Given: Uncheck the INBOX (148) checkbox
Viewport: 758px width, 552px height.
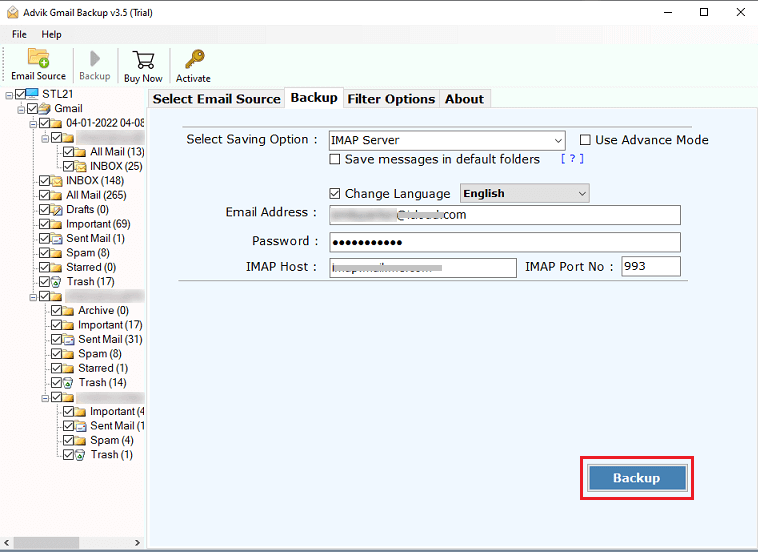Looking at the screenshot, I should point(44,181).
